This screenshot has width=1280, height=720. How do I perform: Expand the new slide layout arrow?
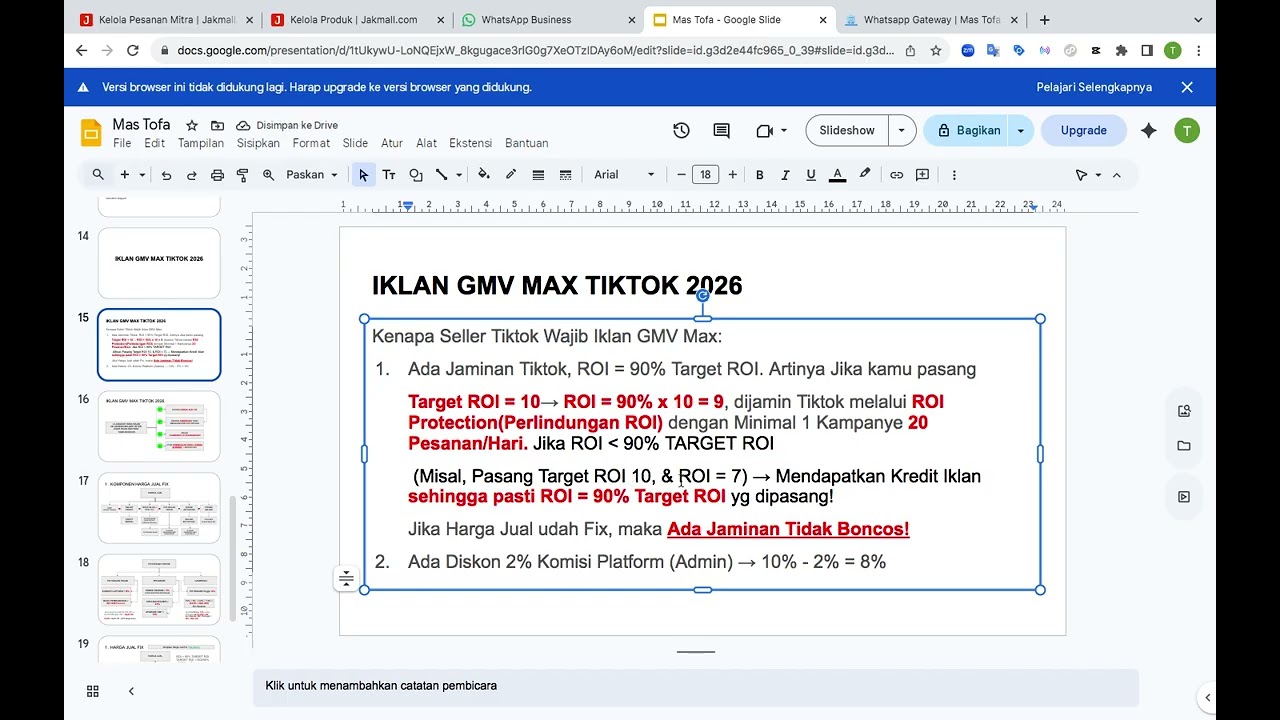(x=143, y=175)
